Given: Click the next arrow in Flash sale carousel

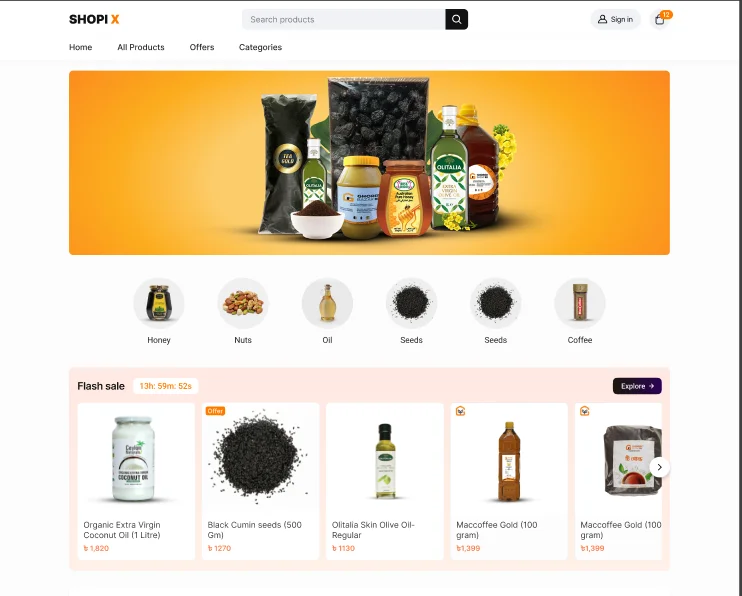Looking at the screenshot, I should (659, 467).
